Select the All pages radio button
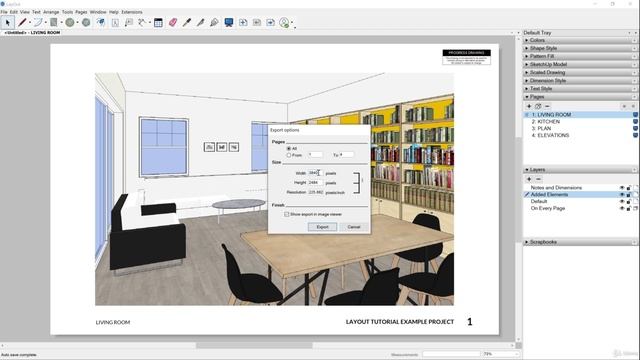The image size is (640, 360). click(289, 149)
